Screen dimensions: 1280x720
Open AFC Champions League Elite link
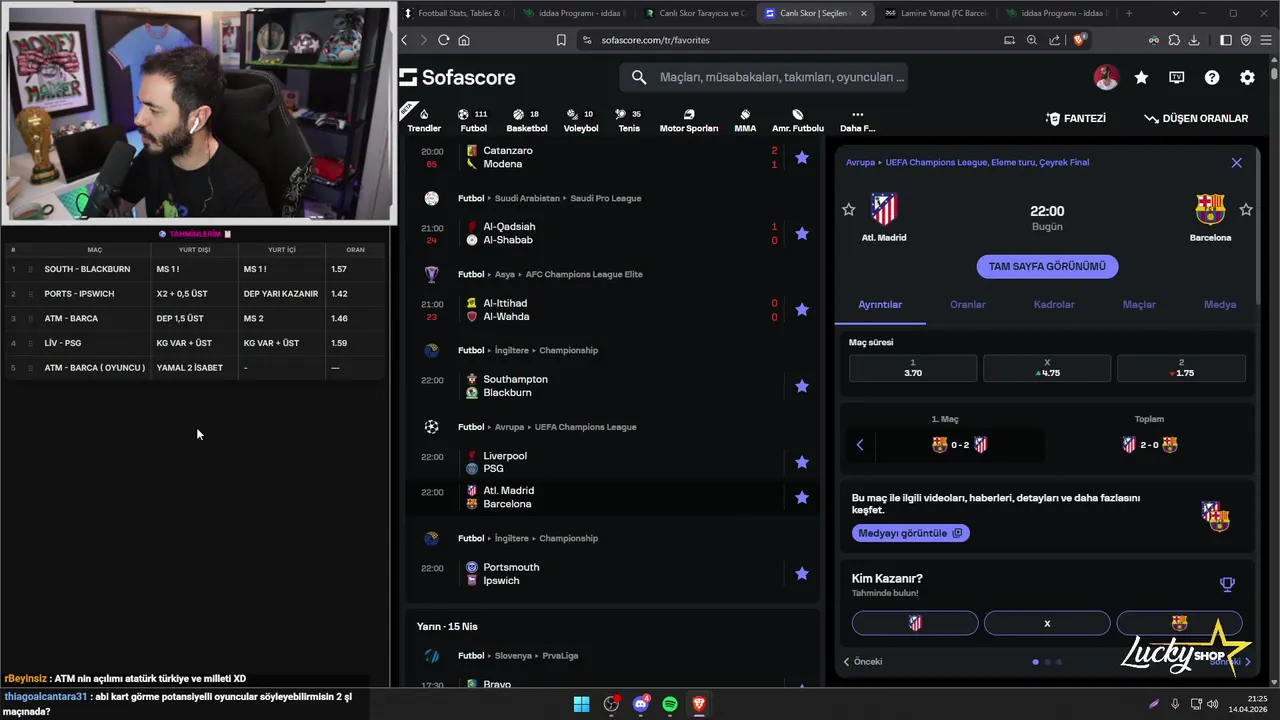584,274
